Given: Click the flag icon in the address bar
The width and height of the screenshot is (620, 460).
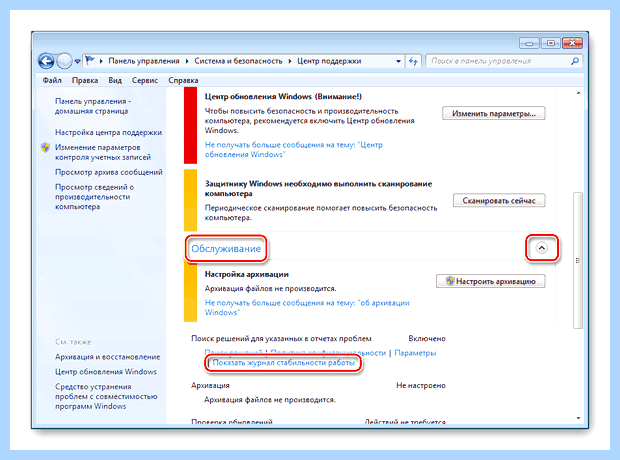Looking at the screenshot, I should coord(90,61).
